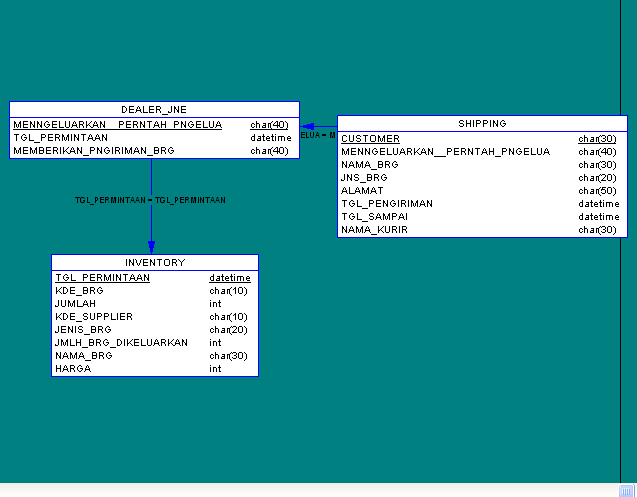Click MEMBERIKAN_PNGIRIMAN_BRG column in DEALER_JNE

[94, 151]
